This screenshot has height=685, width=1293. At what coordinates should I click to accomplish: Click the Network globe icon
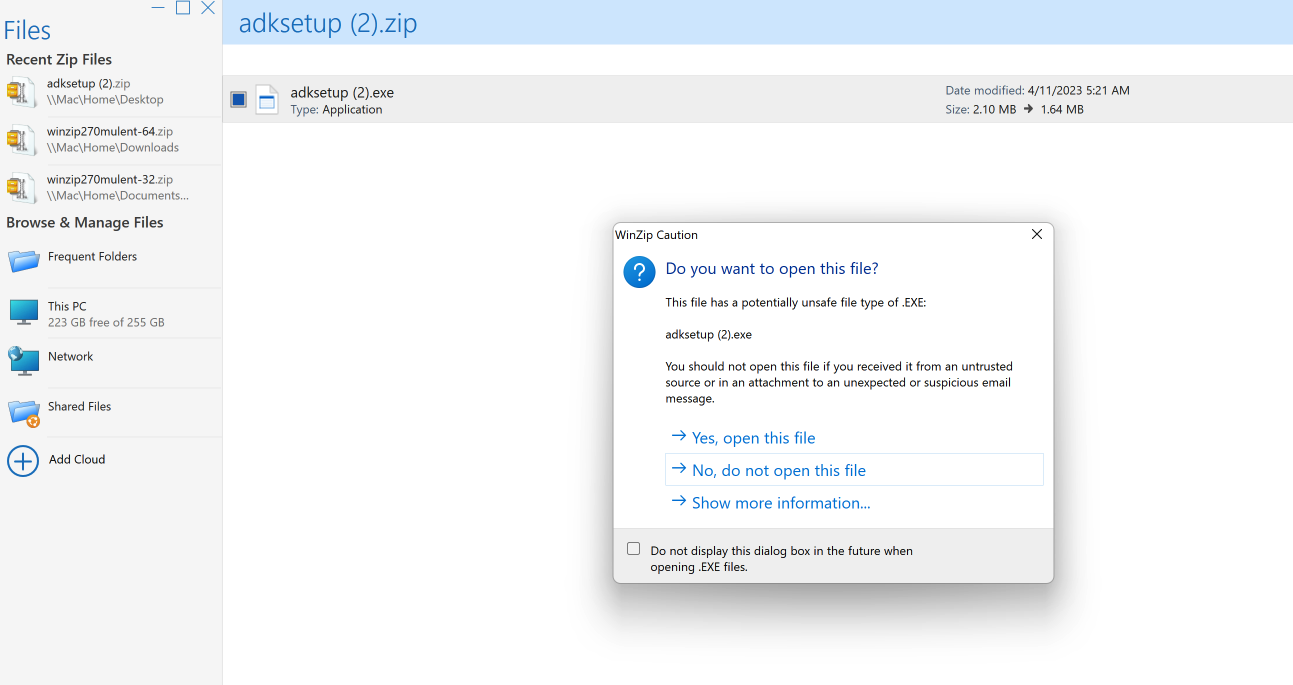click(x=23, y=361)
